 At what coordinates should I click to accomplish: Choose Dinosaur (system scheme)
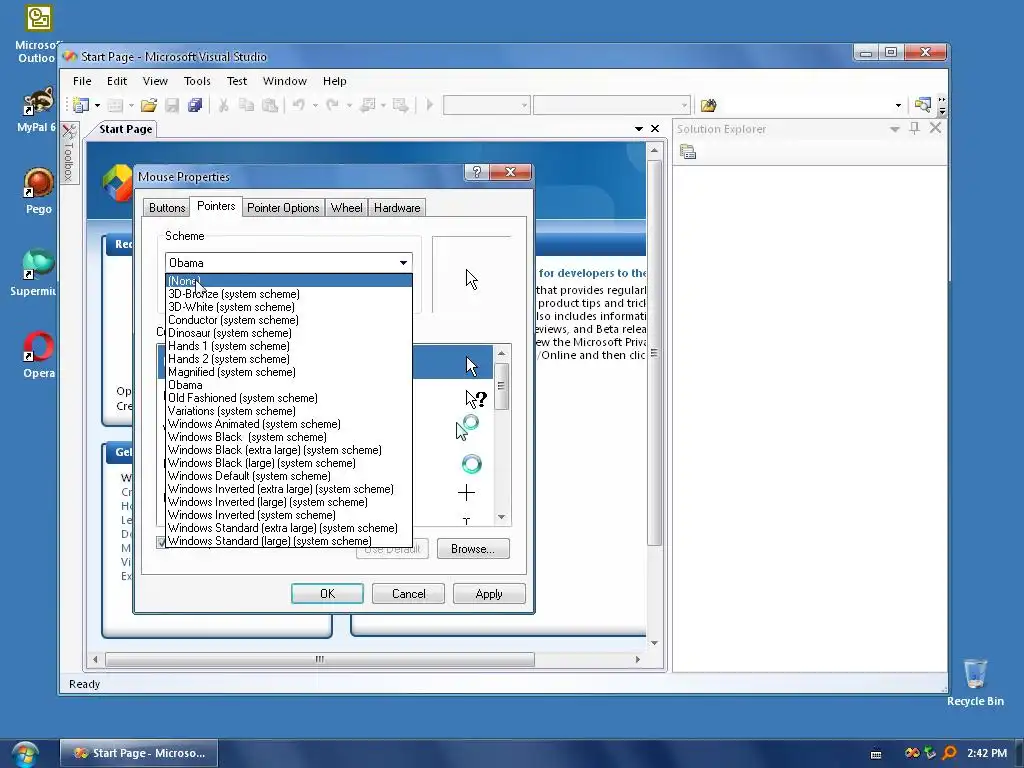(x=289, y=333)
